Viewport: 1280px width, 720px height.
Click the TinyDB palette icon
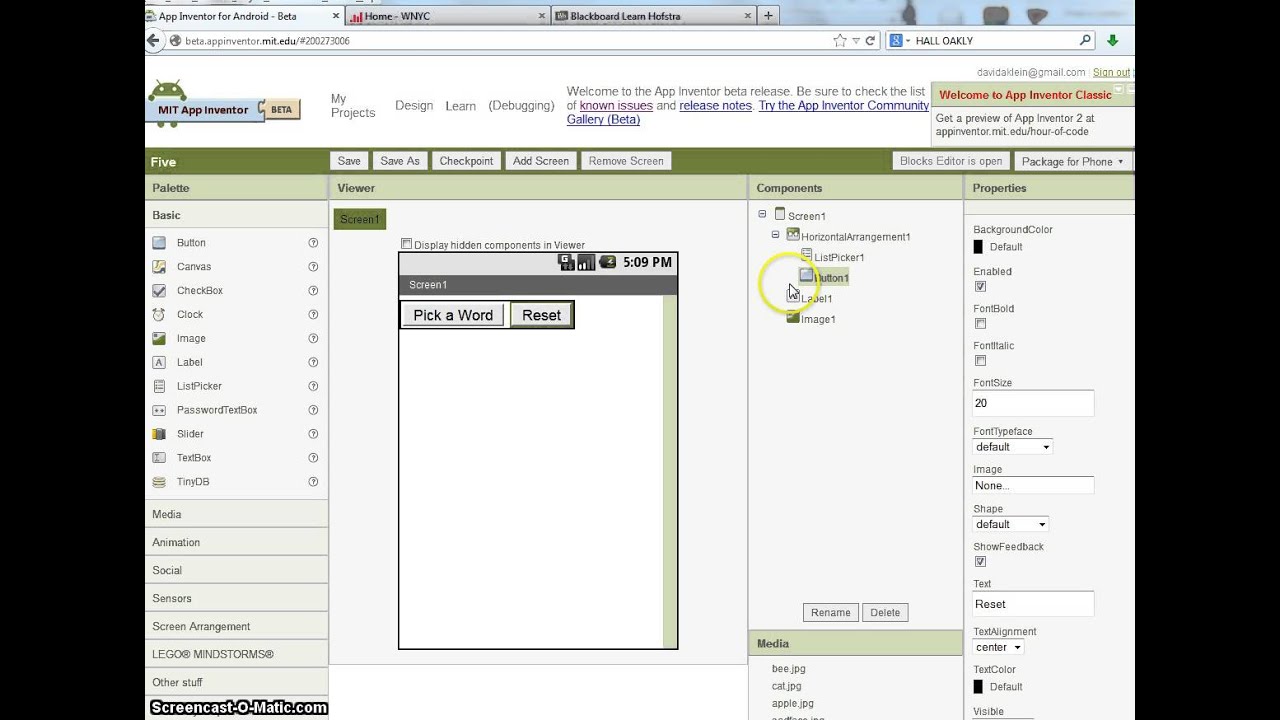(159, 482)
